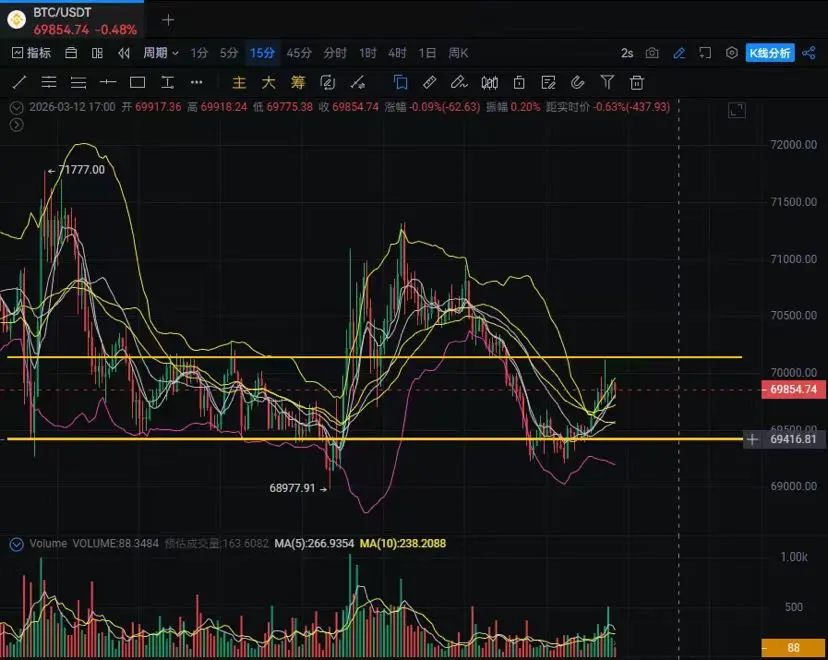
Task: Select the horizontal line tool
Action: click(x=108, y=82)
